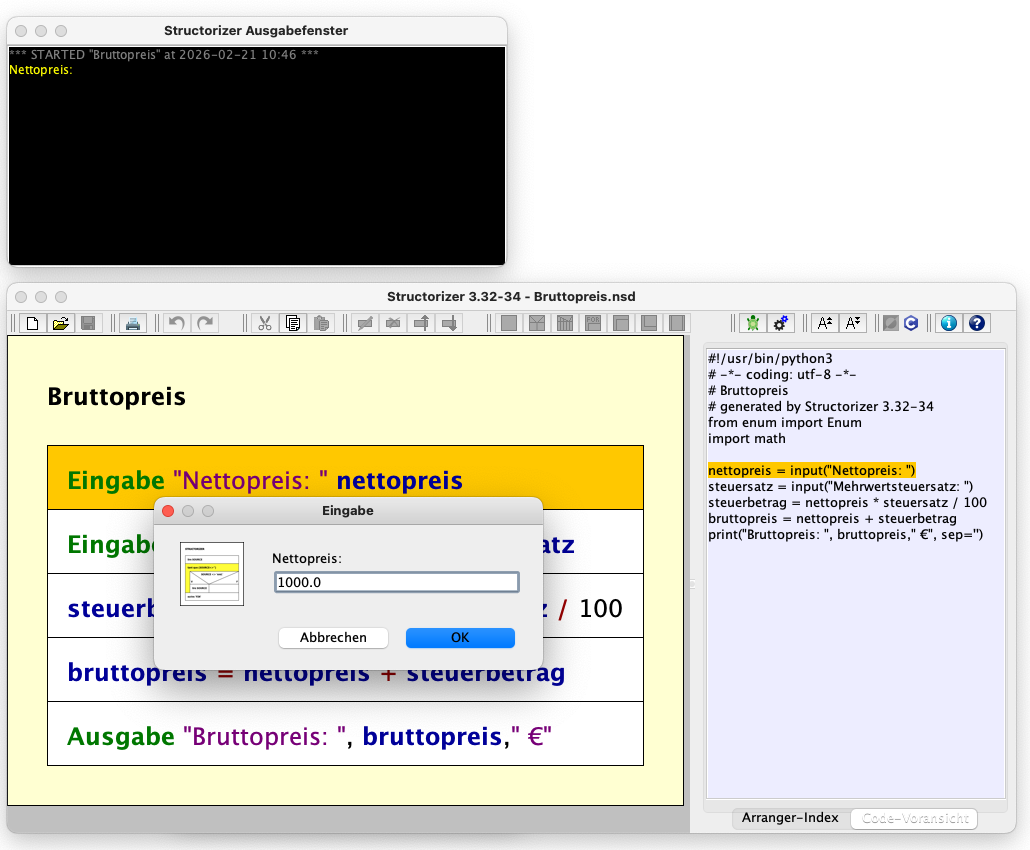The height and width of the screenshot is (850, 1030).
Task: Add an Instruction element from the toolbar
Action: [x=508, y=323]
